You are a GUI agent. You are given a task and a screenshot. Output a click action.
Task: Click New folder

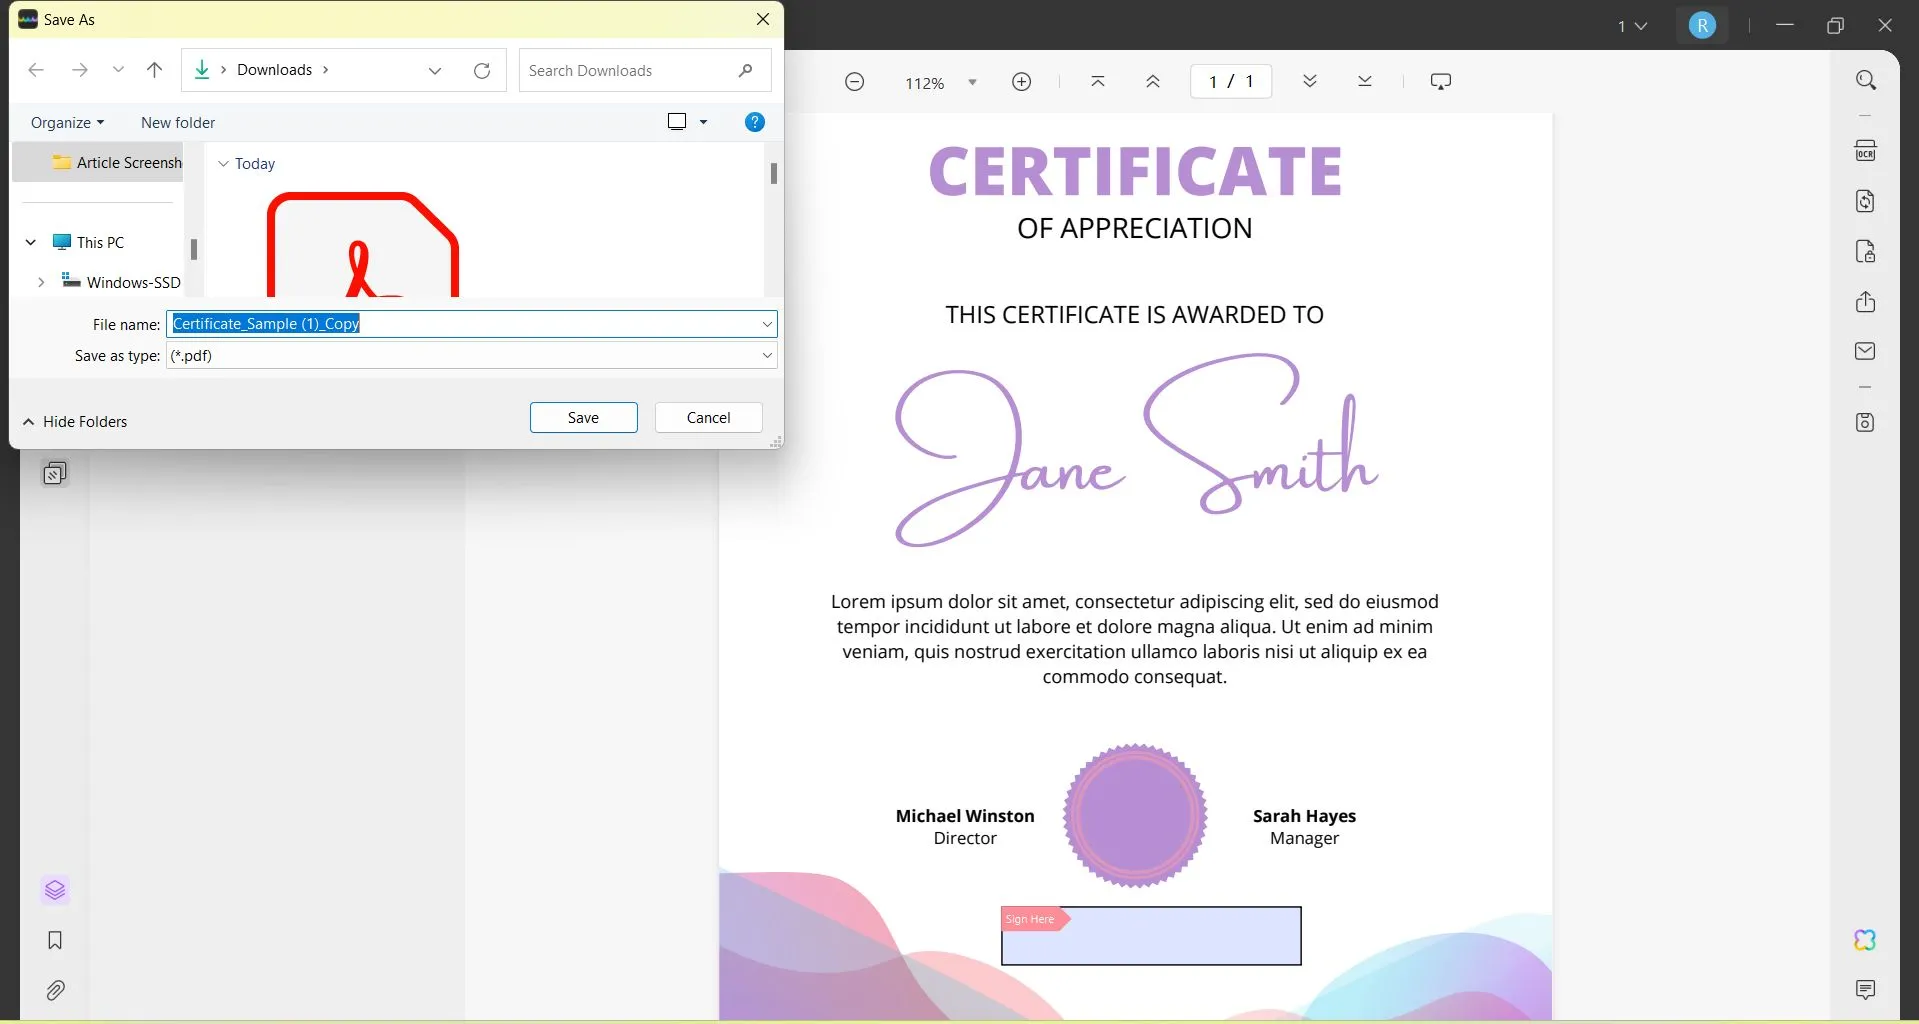coord(178,123)
